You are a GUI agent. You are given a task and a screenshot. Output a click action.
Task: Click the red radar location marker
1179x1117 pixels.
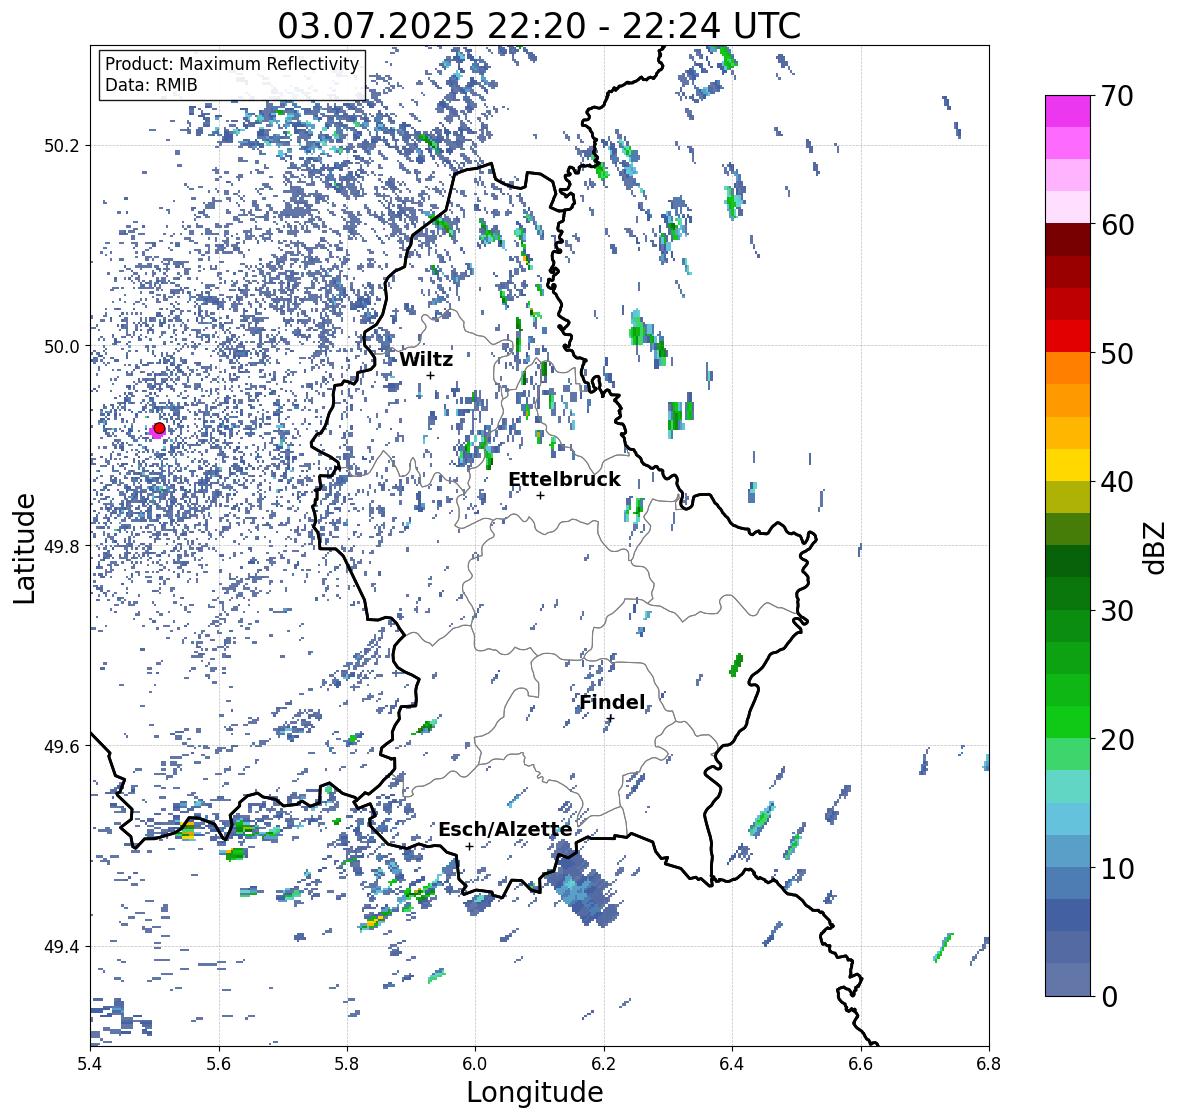159,428
